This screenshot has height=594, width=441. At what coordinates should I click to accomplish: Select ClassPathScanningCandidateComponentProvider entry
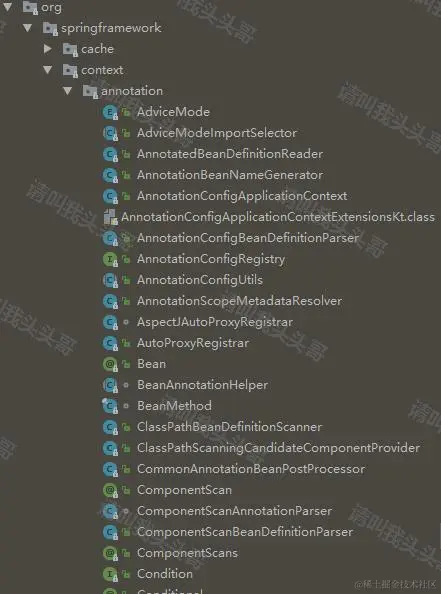pyautogui.click(x=278, y=448)
